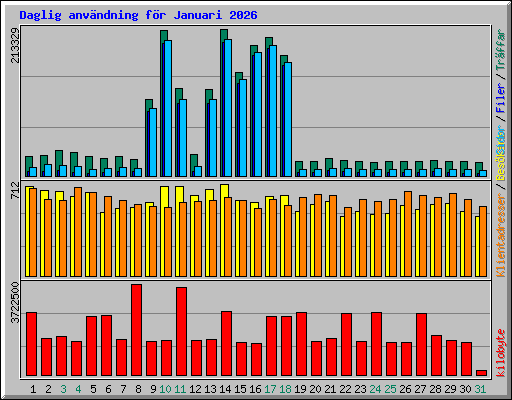Click the red kilobyte bar for day 24
512x400 pixels.
(376, 344)
